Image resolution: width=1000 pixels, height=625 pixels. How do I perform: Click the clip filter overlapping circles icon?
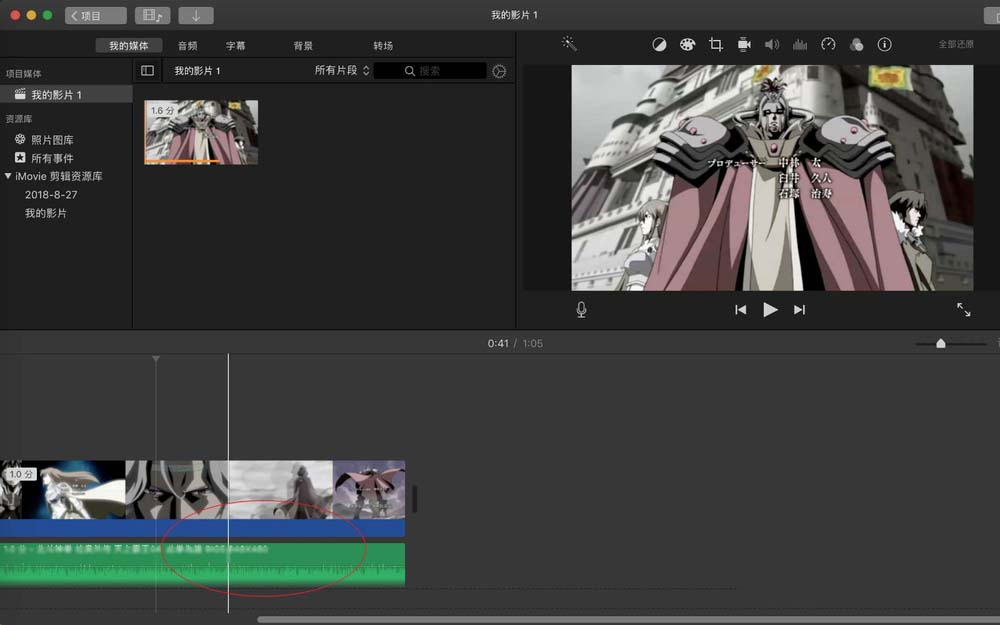[x=857, y=44]
